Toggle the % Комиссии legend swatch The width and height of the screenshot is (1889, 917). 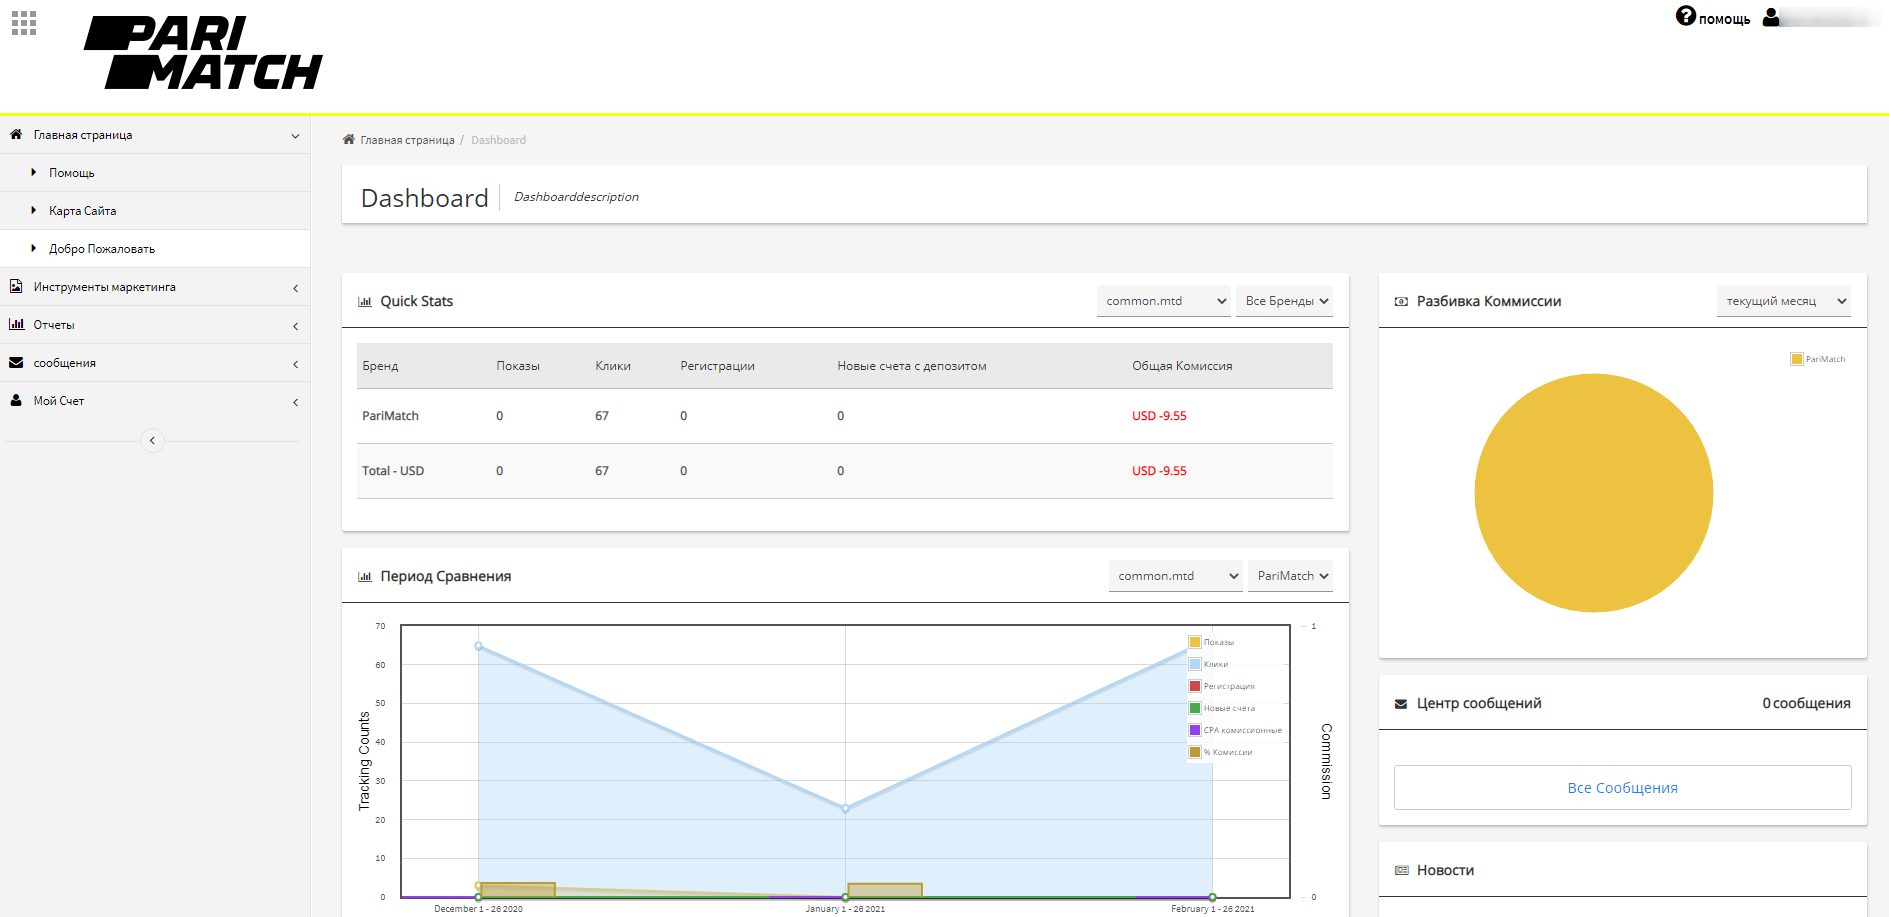[x=1195, y=752]
